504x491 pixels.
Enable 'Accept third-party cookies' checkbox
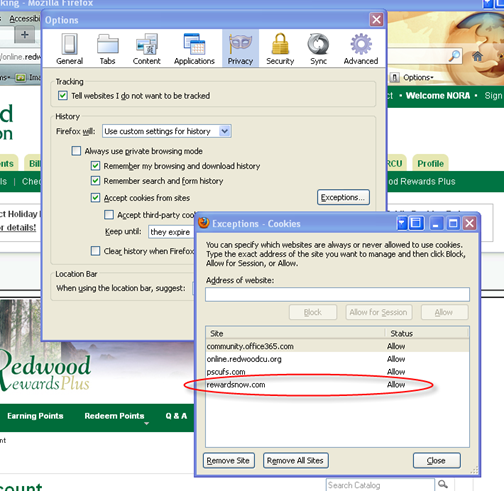point(109,214)
